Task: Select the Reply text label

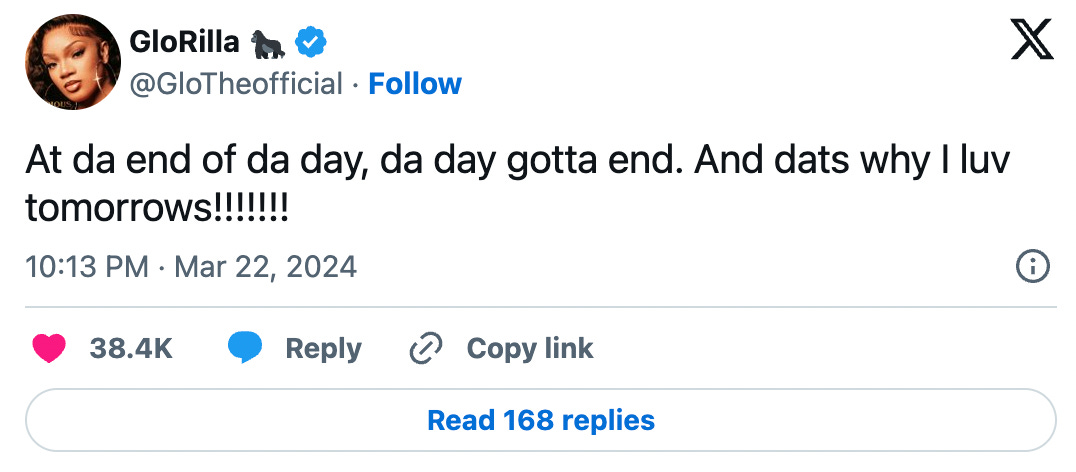Action: (323, 348)
